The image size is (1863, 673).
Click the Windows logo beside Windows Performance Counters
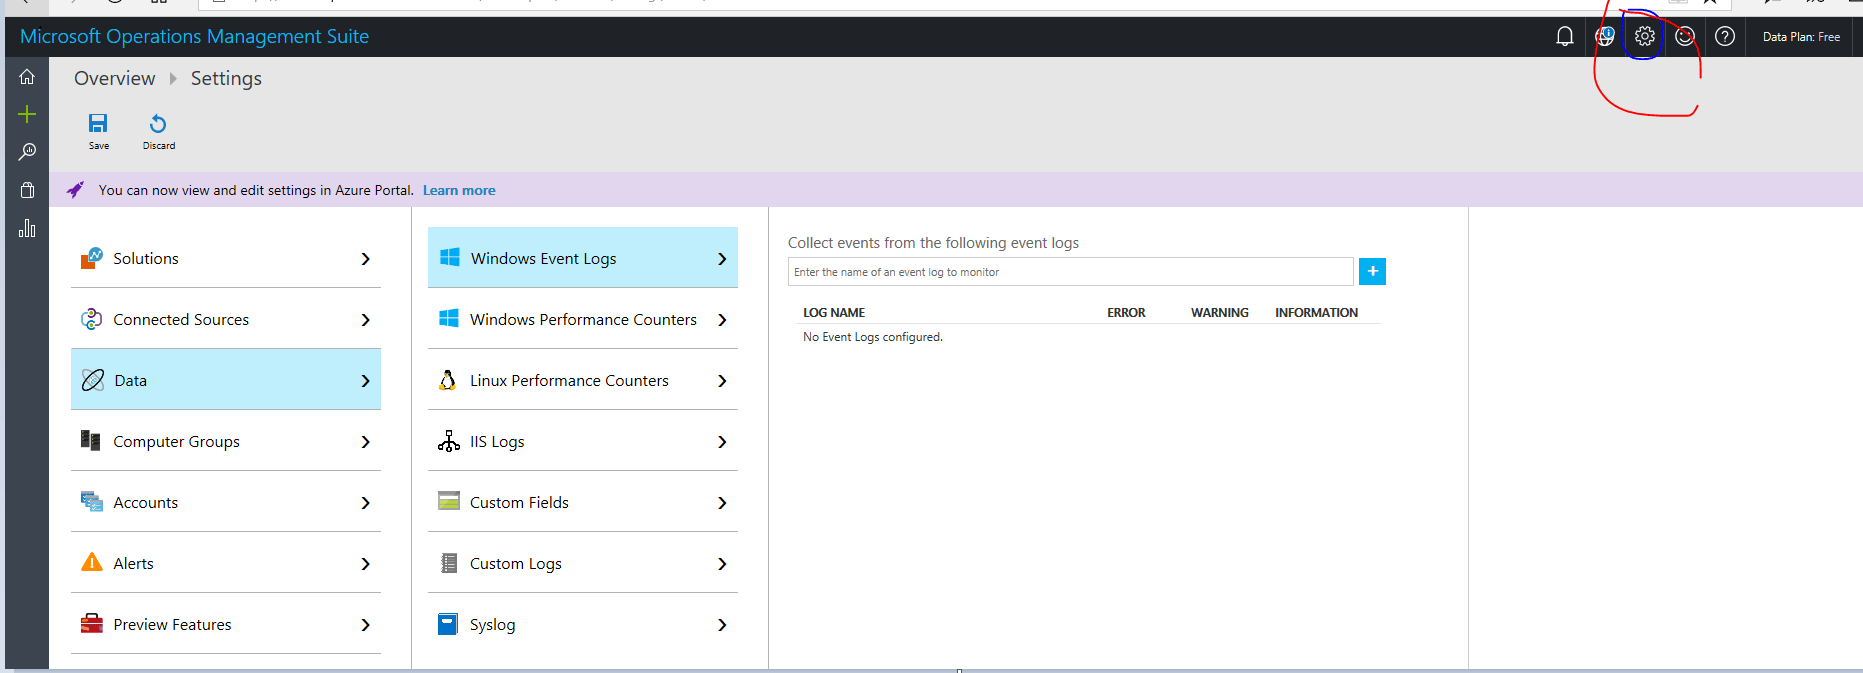(x=449, y=319)
